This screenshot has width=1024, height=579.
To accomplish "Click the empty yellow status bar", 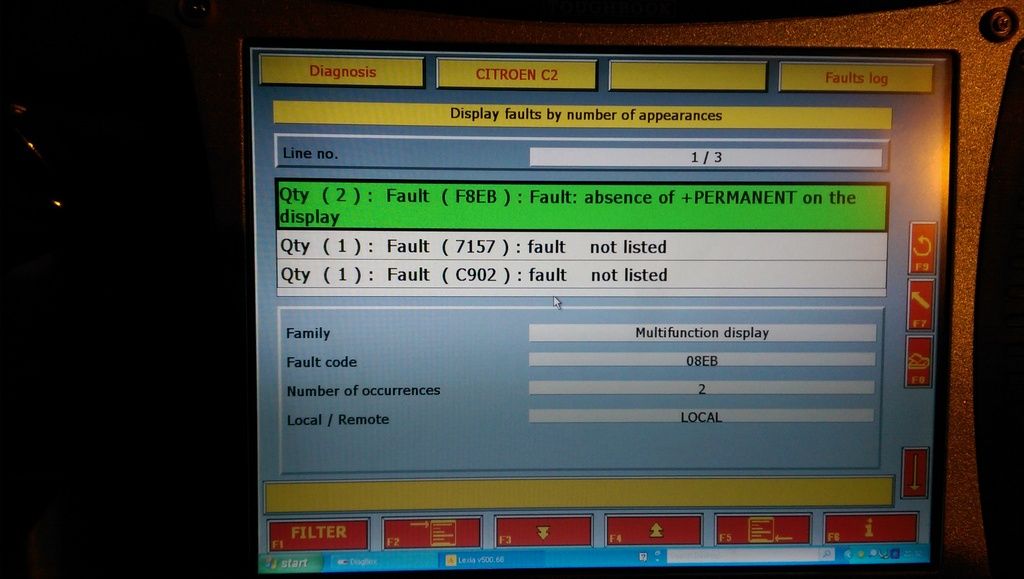I will 579,494.
